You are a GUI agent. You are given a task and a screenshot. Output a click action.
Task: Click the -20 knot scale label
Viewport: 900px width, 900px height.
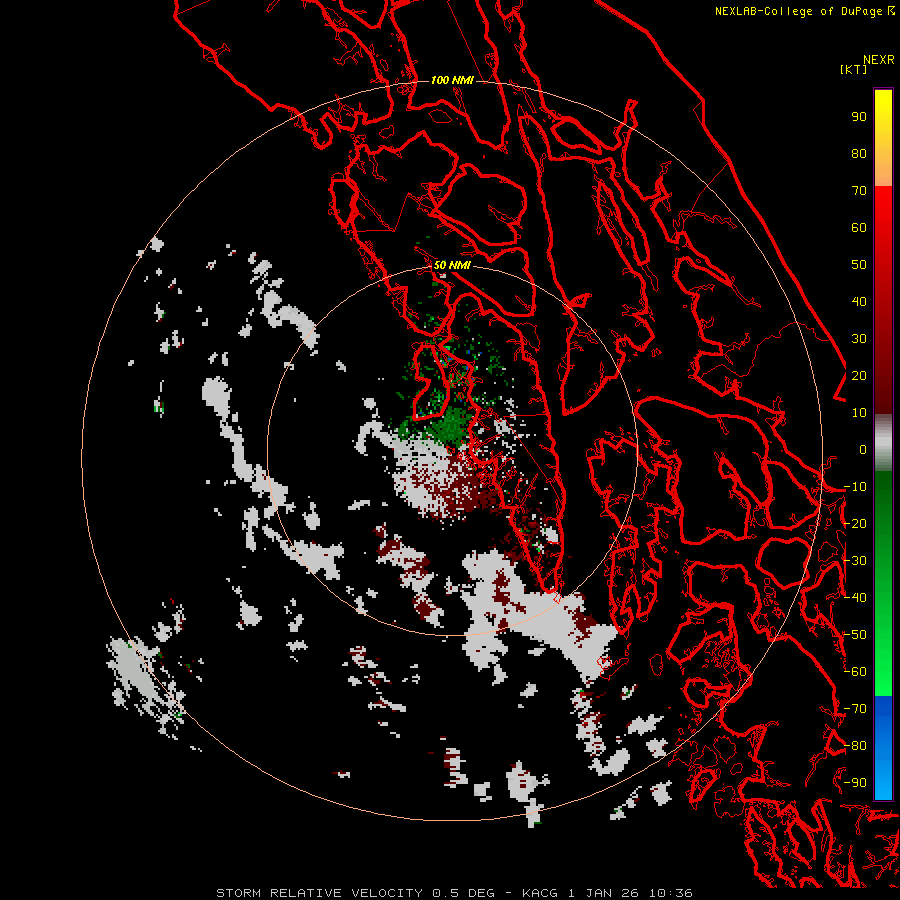(x=855, y=523)
